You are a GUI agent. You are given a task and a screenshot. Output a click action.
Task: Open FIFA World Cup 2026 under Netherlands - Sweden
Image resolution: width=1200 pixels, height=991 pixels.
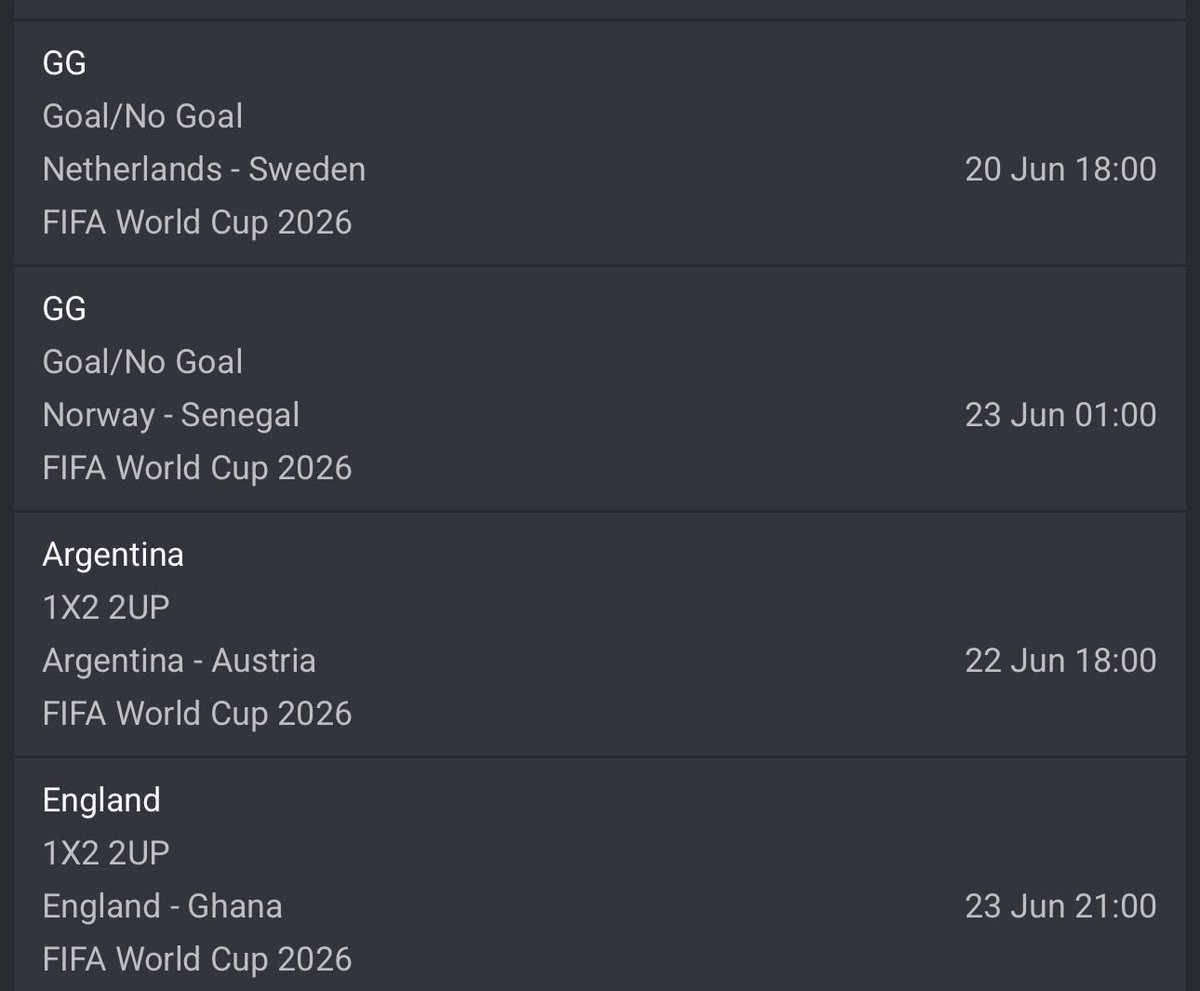[197, 222]
